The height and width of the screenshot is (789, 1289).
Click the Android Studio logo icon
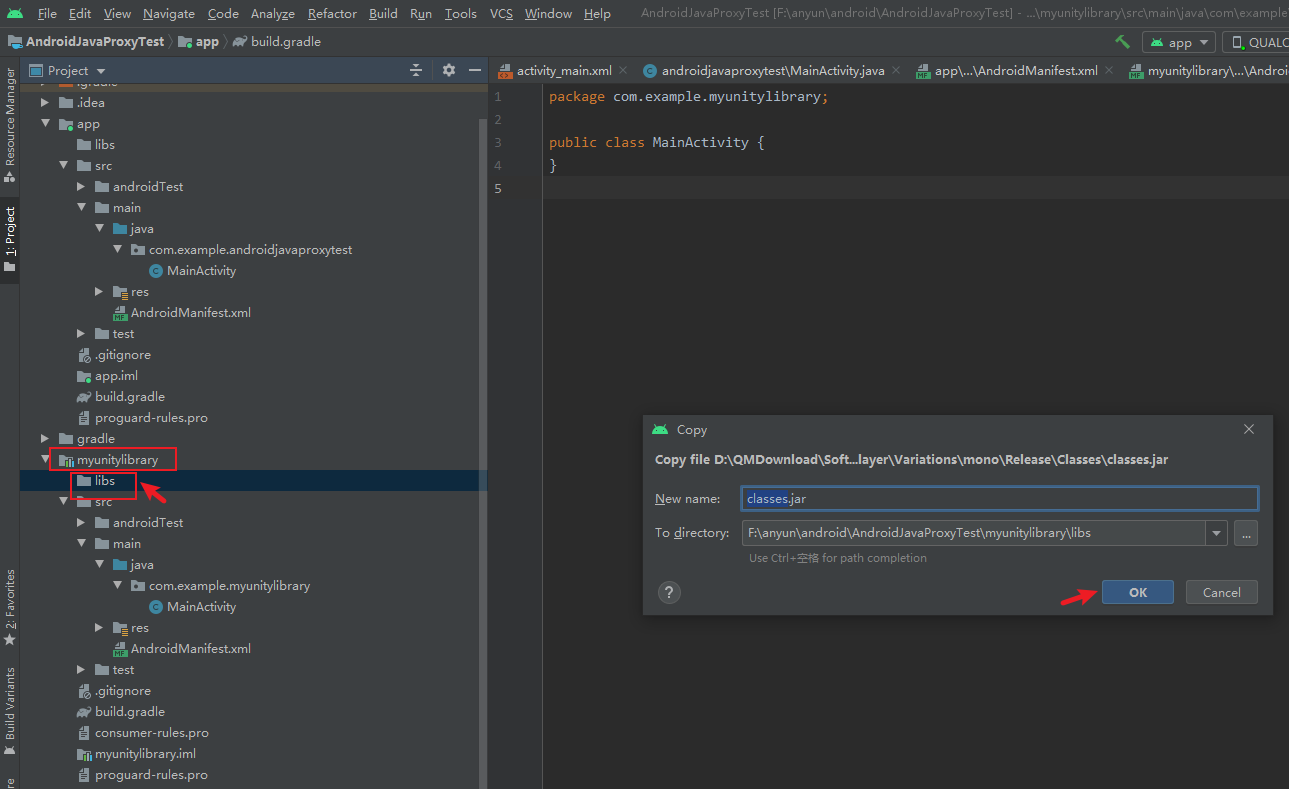15,13
